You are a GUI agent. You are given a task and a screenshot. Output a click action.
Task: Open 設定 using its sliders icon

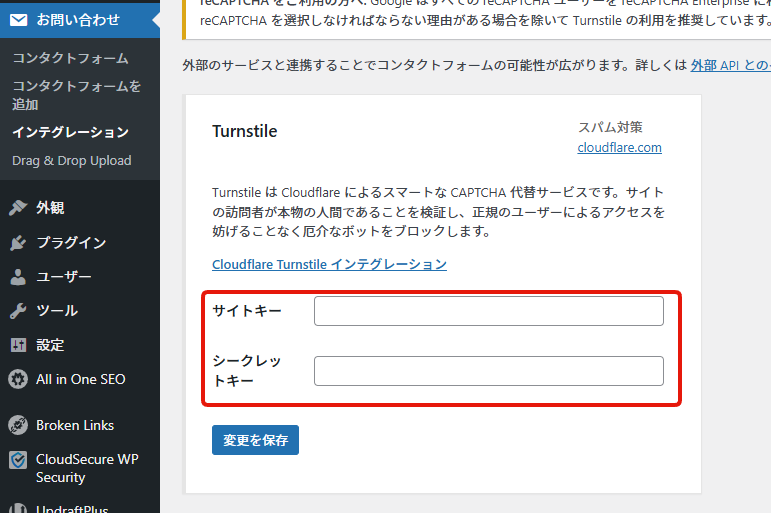tap(18, 345)
